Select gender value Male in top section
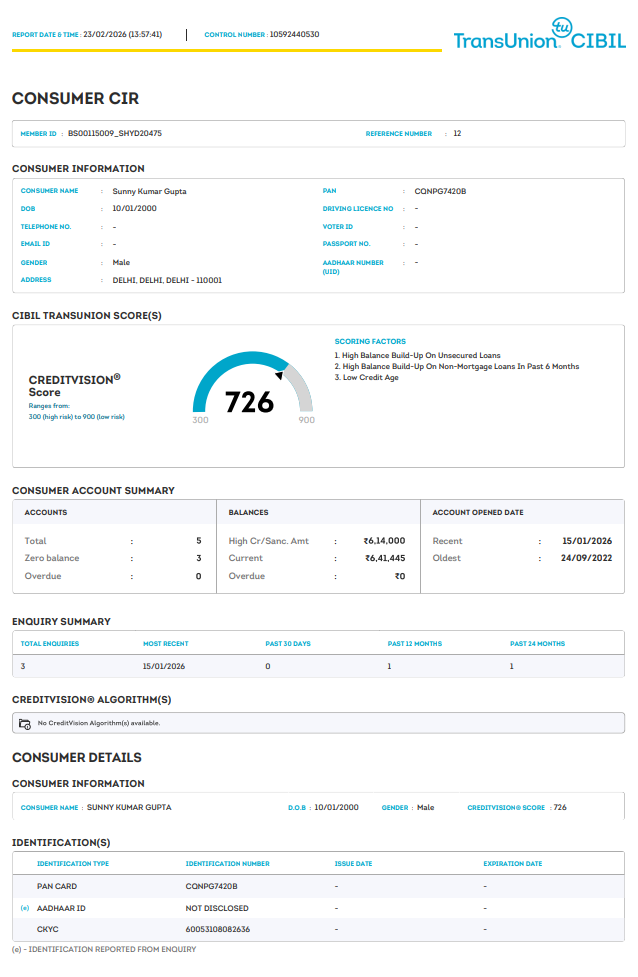 point(121,263)
